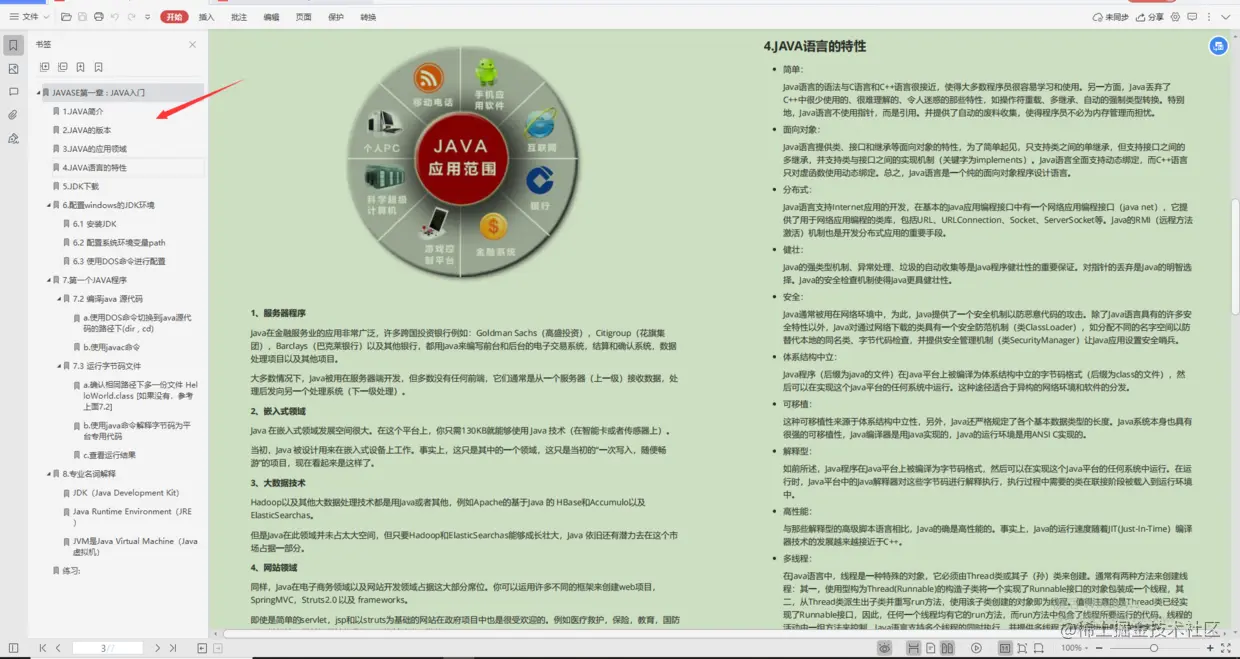The width and height of the screenshot is (1240, 659).
Task: Go to next page arrow
Action: click(x=157, y=648)
